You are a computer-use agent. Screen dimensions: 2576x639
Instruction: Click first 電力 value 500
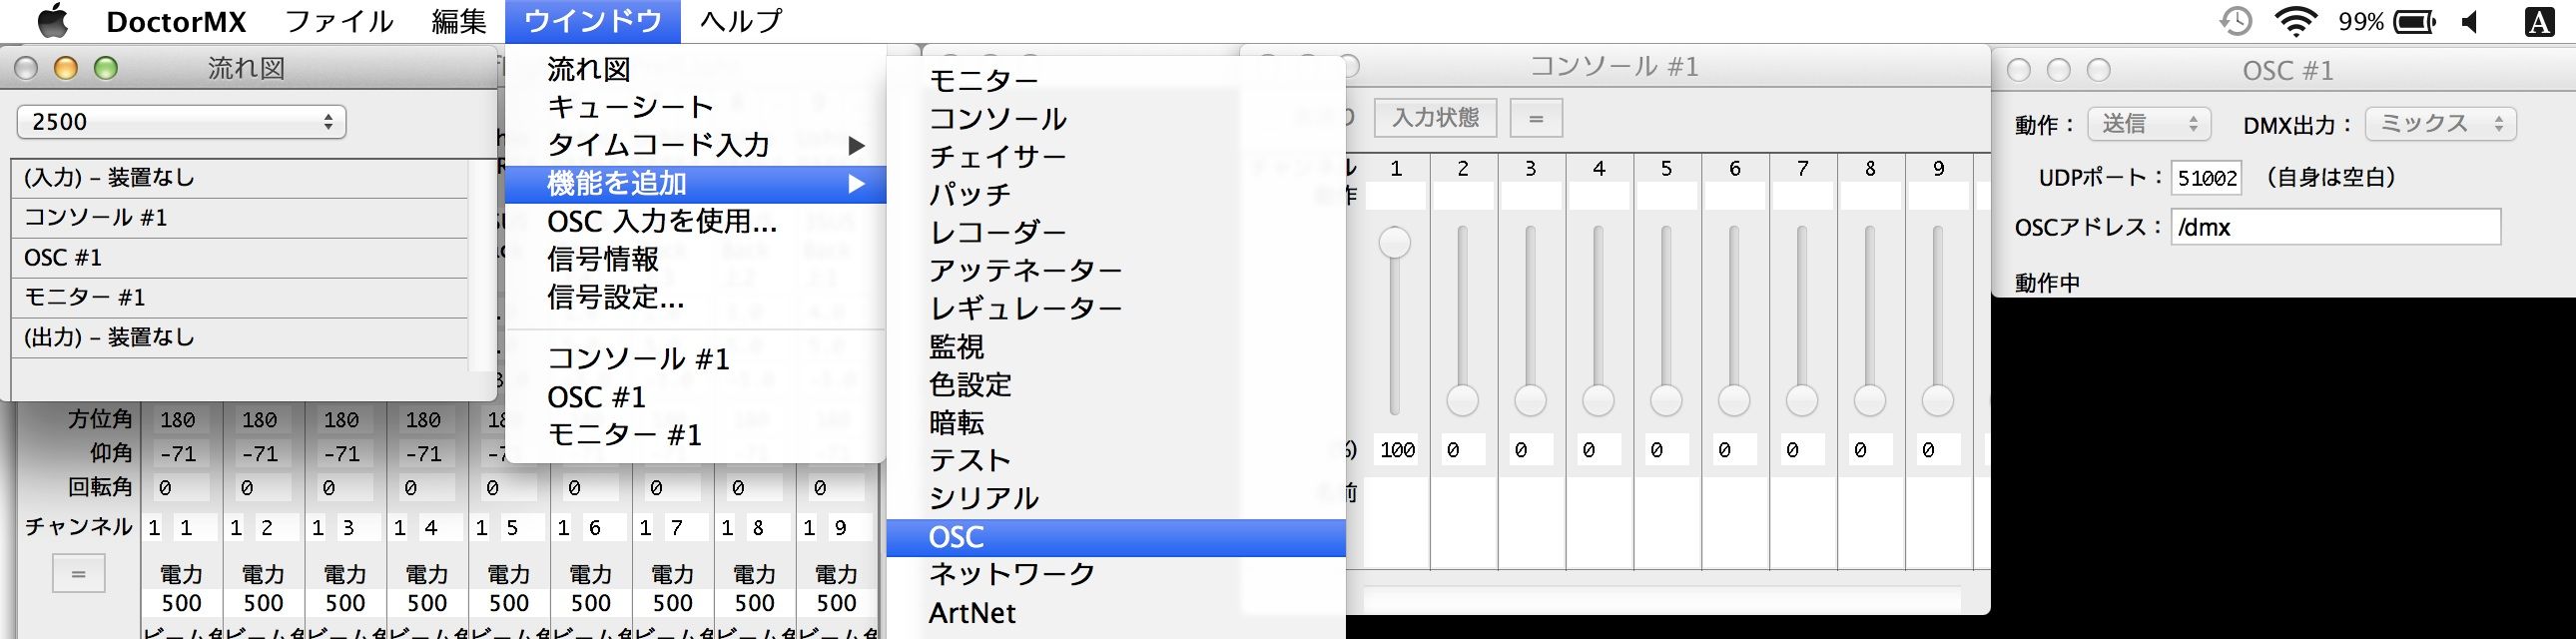pyautogui.click(x=182, y=603)
